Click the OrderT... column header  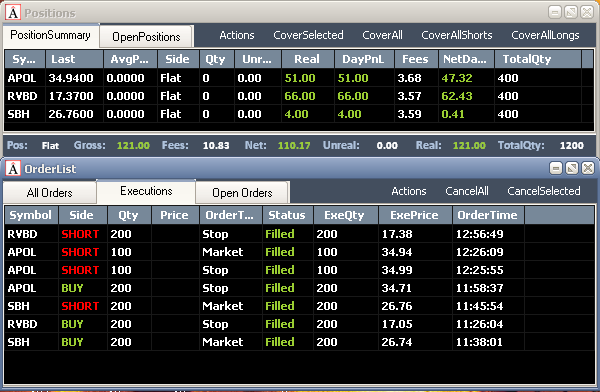pyautogui.click(x=230, y=215)
